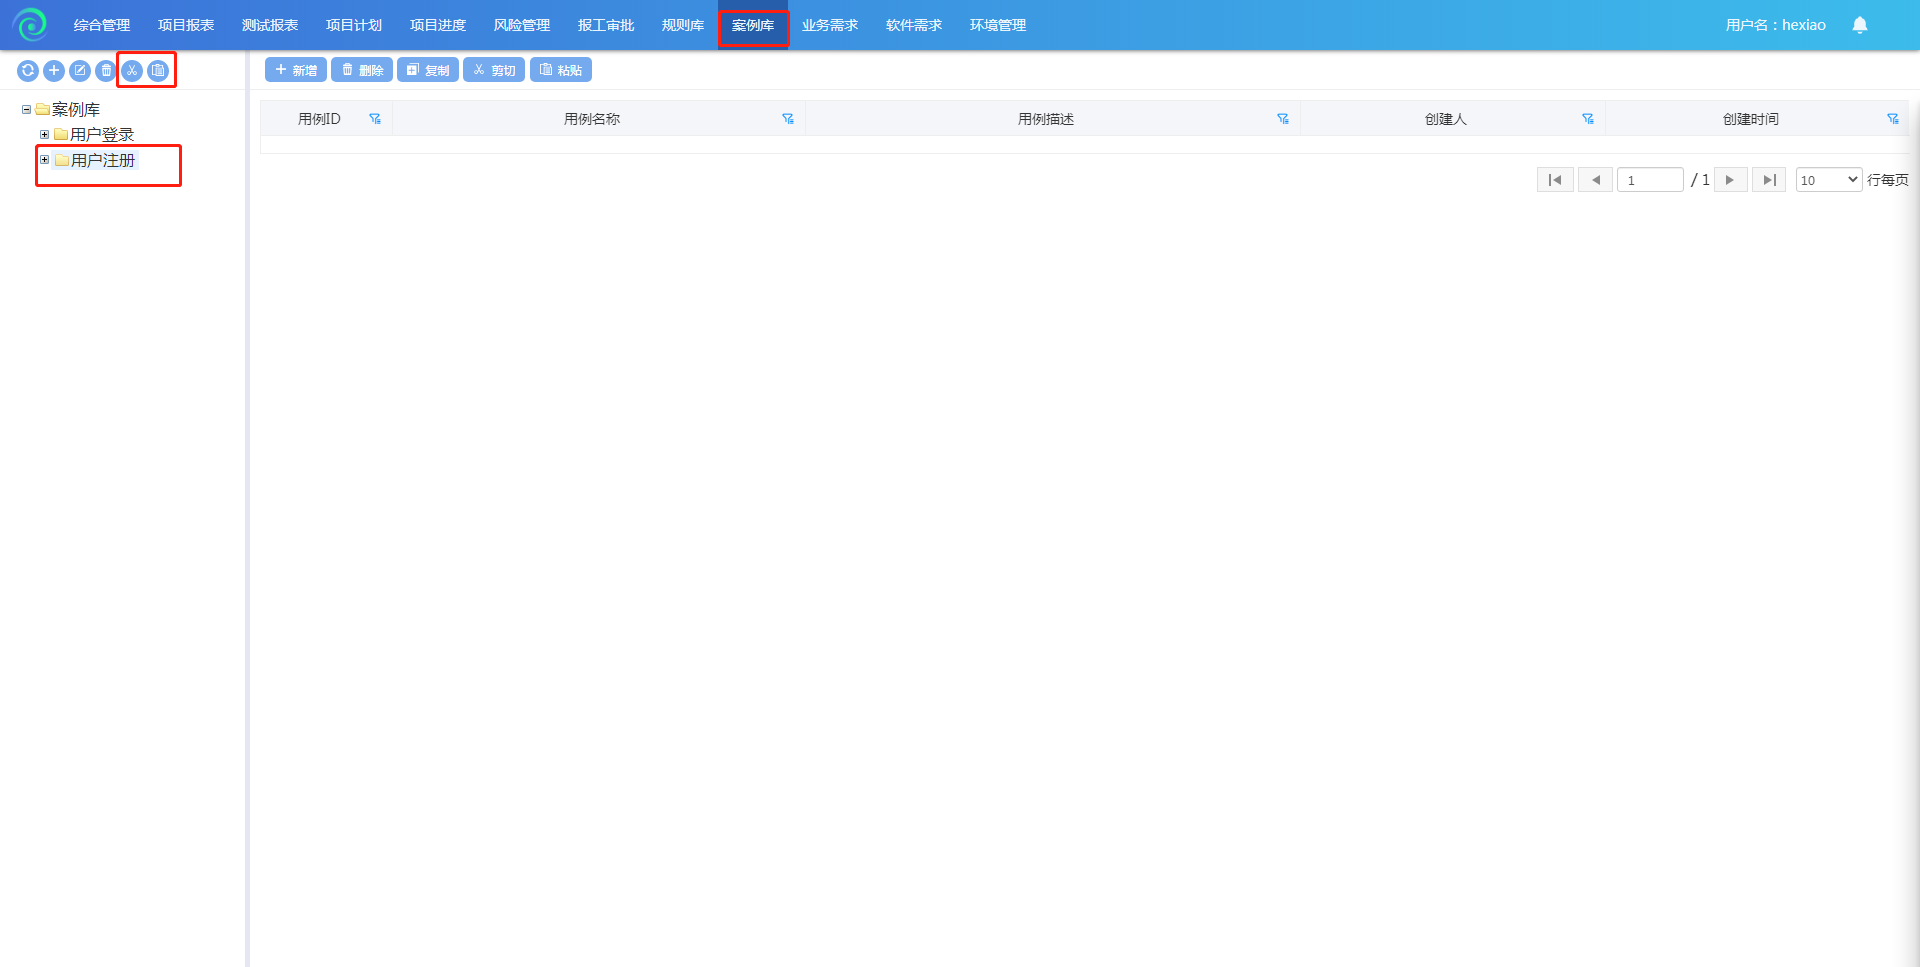The height and width of the screenshot is (967, 1920).
Task: Expand the 用户登录 folder
Action: coord(44,135)
